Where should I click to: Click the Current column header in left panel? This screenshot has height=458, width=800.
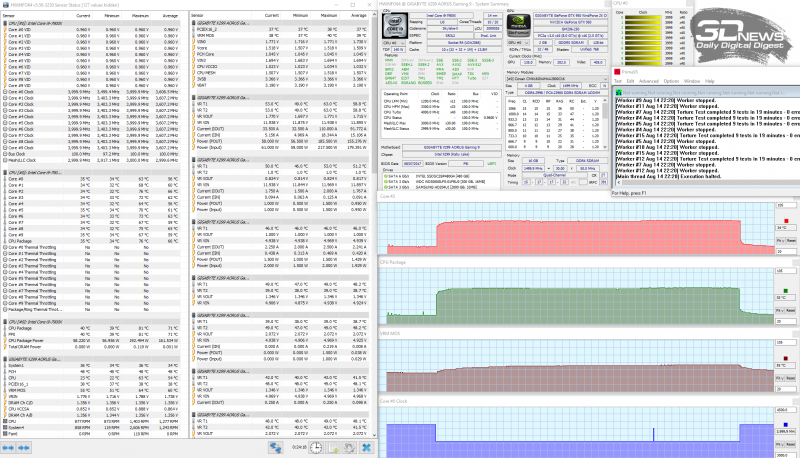tap(84, 16)
